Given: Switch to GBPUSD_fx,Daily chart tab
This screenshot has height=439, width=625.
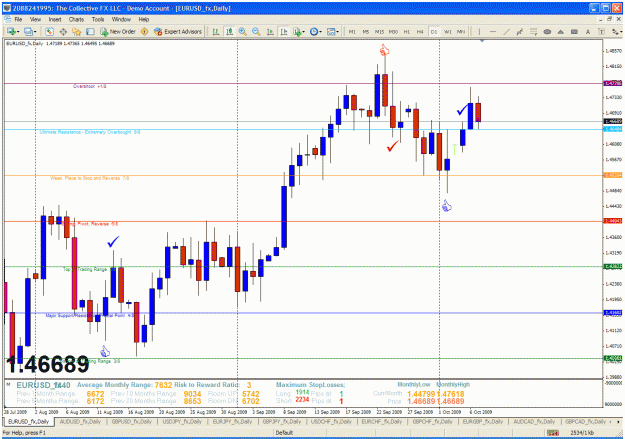Looking at the screenshot, I should pyautogui.click(x=132, y=421).
